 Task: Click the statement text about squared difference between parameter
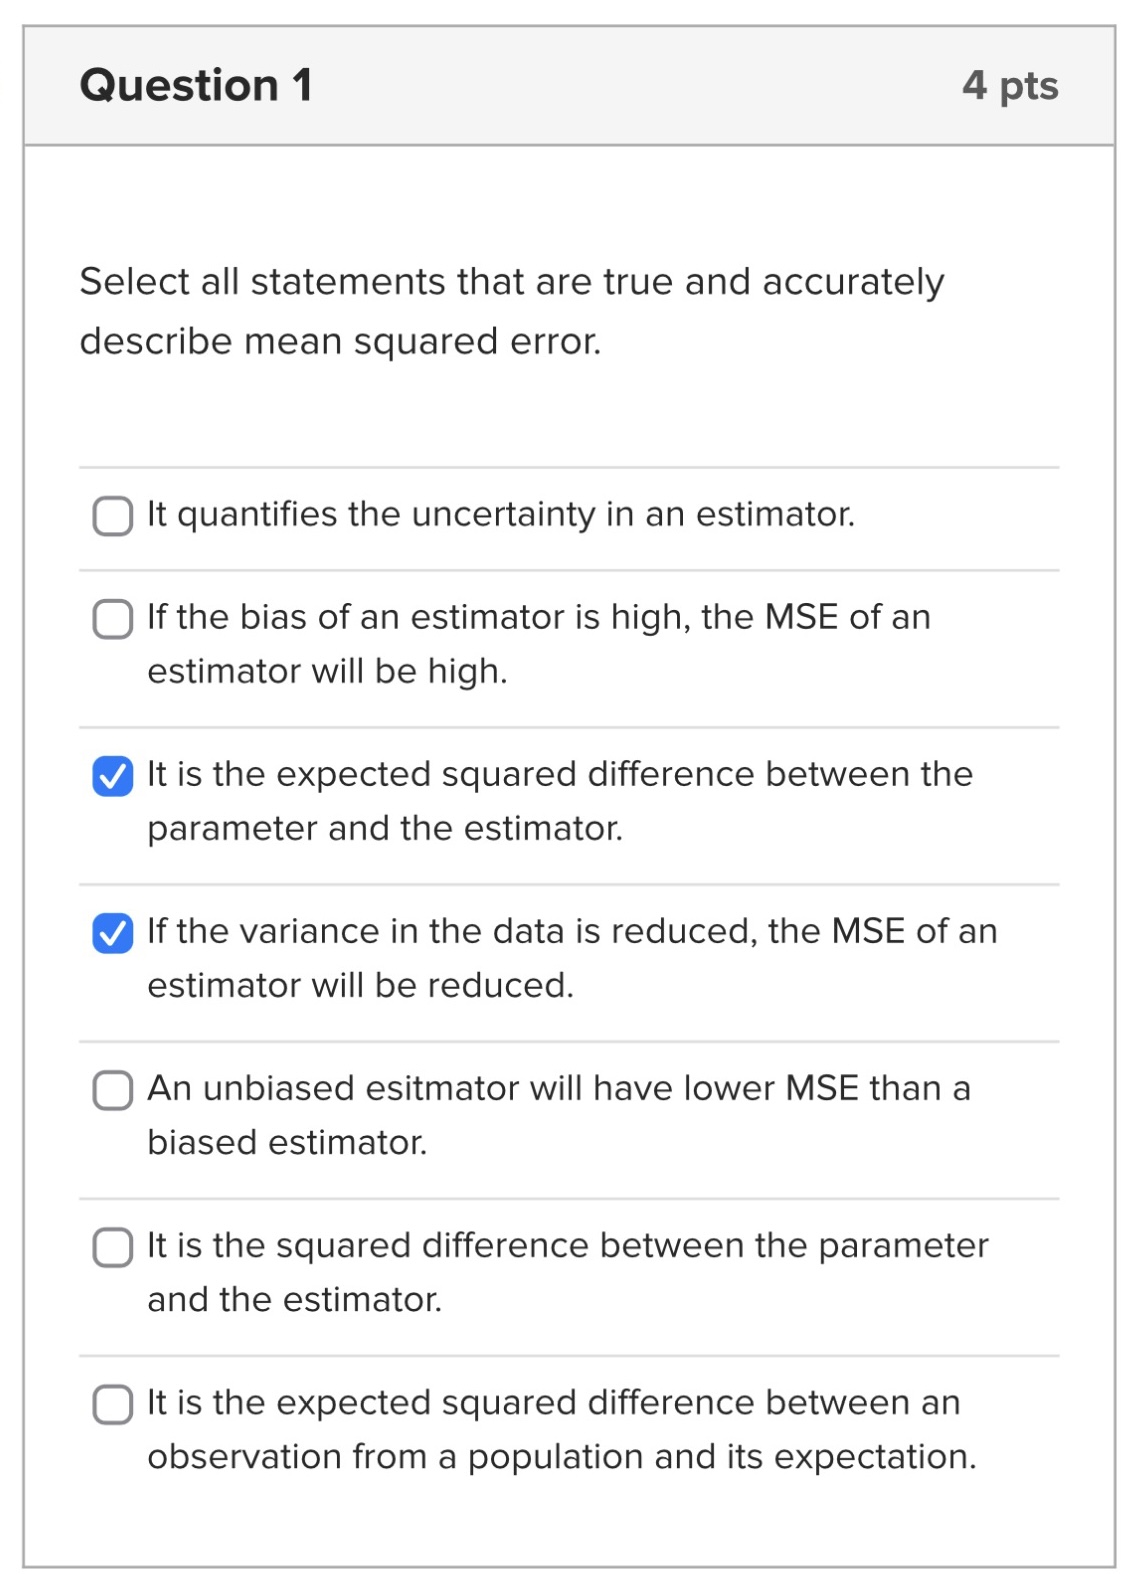coord(565,1270)
